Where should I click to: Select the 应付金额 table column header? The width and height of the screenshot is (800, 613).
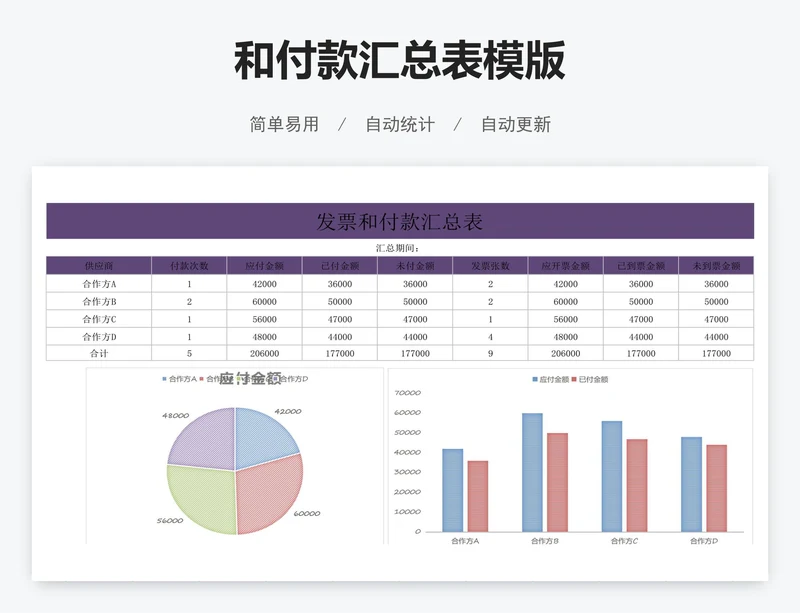(x=264, y=266)
